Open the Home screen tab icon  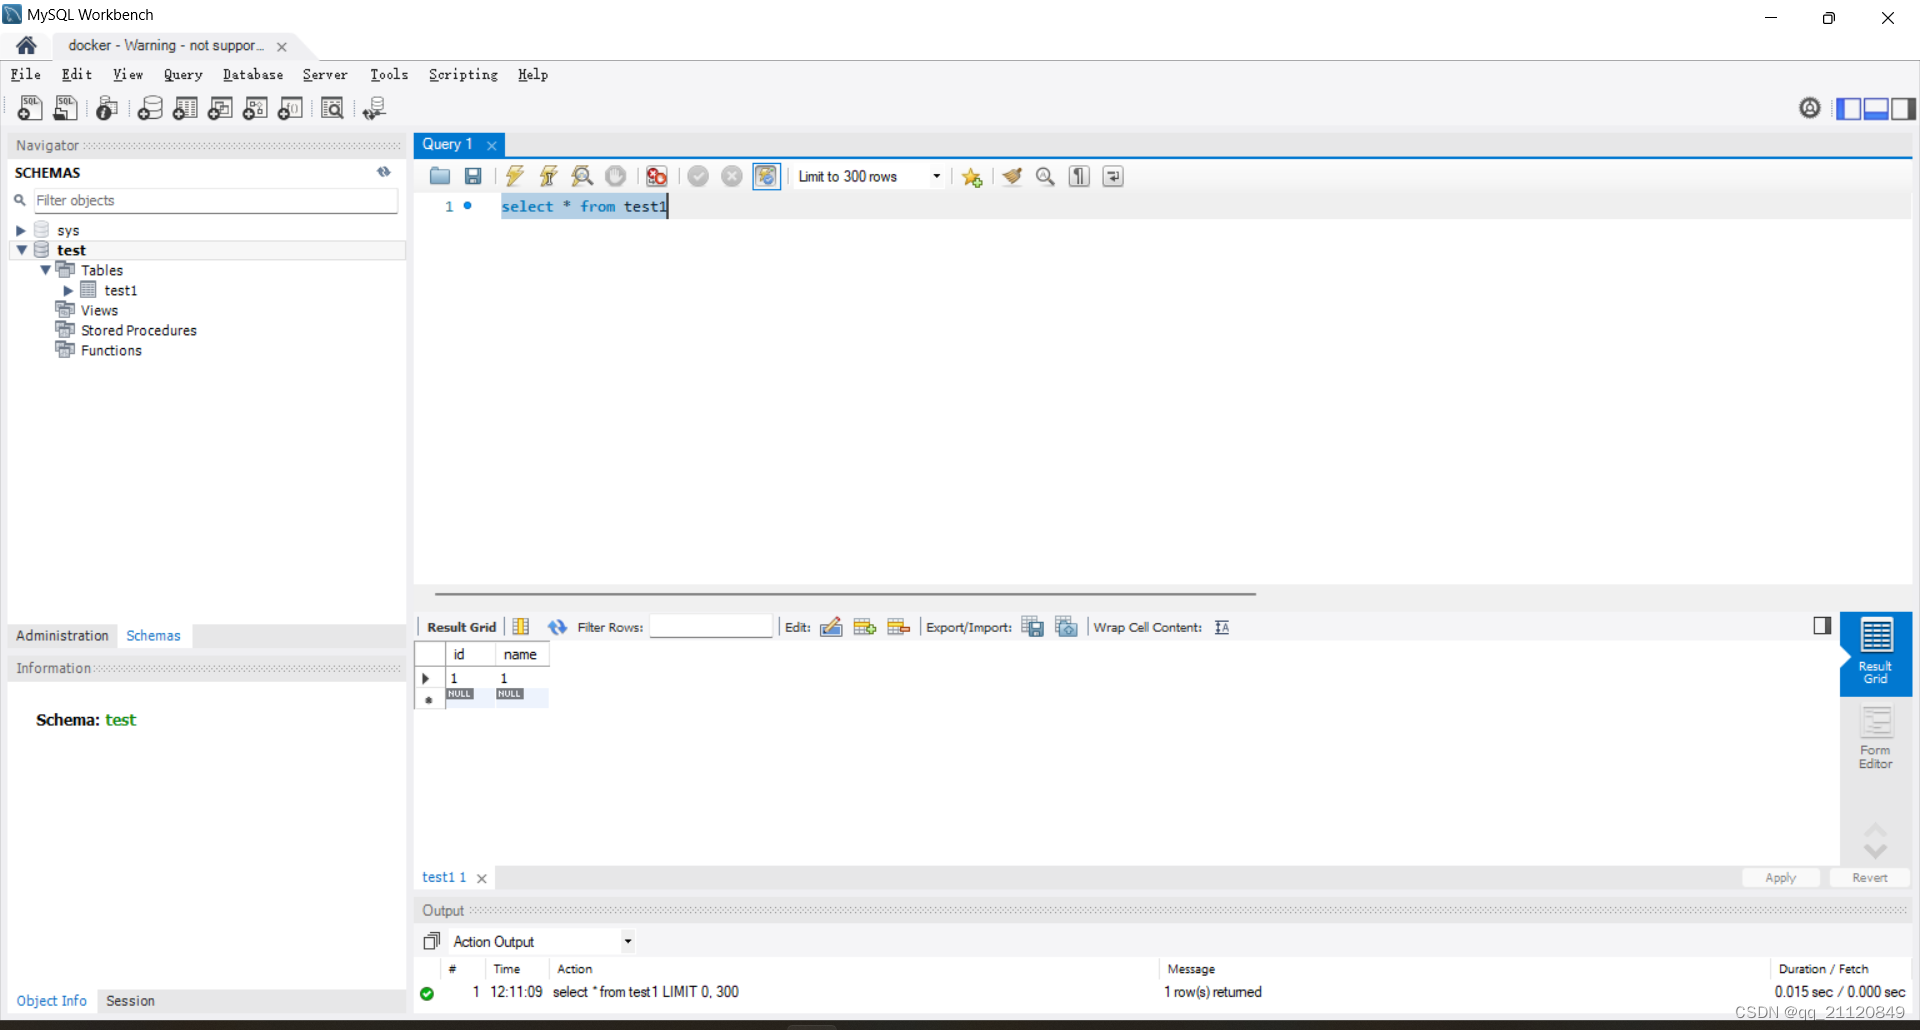(26, 45)
